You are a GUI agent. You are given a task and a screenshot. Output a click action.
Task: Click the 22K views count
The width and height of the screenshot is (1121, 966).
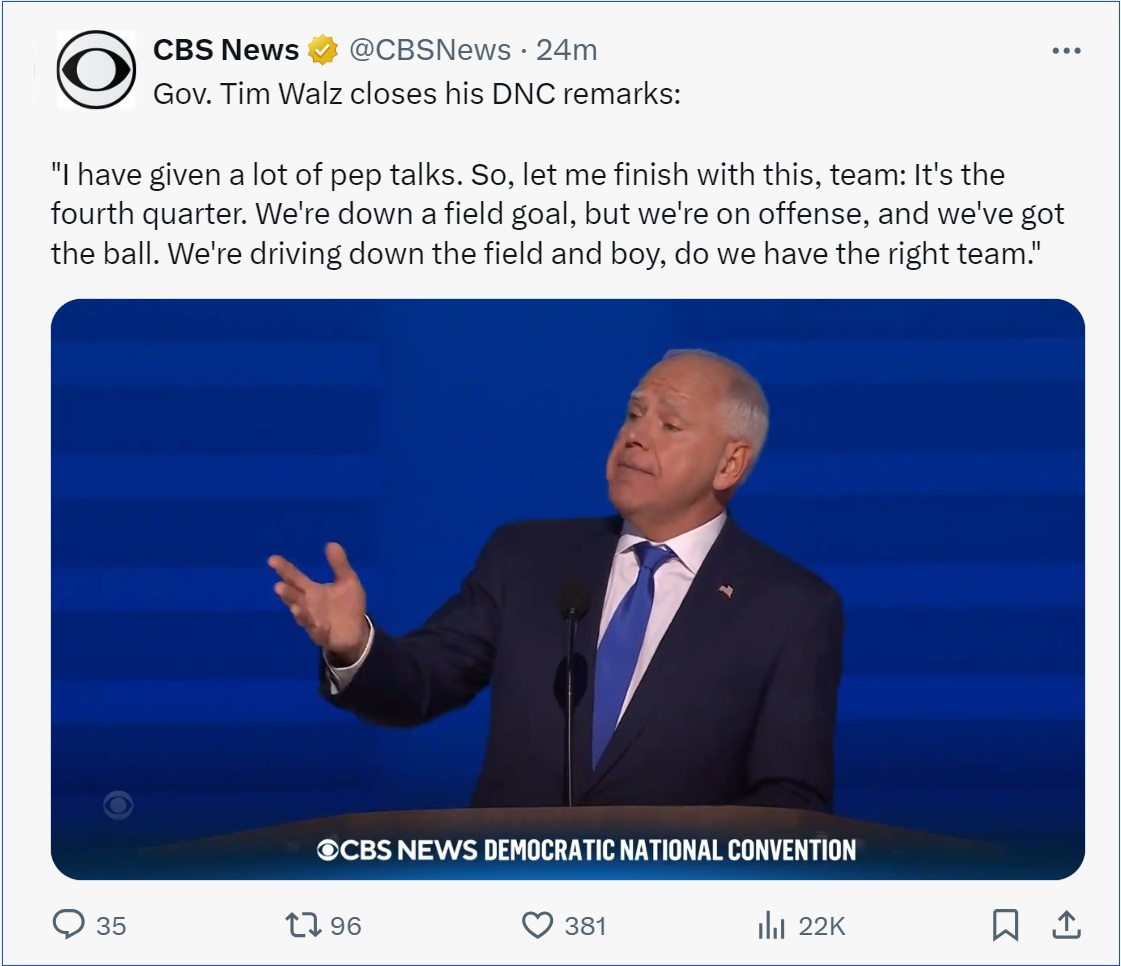tap(822, 926)
